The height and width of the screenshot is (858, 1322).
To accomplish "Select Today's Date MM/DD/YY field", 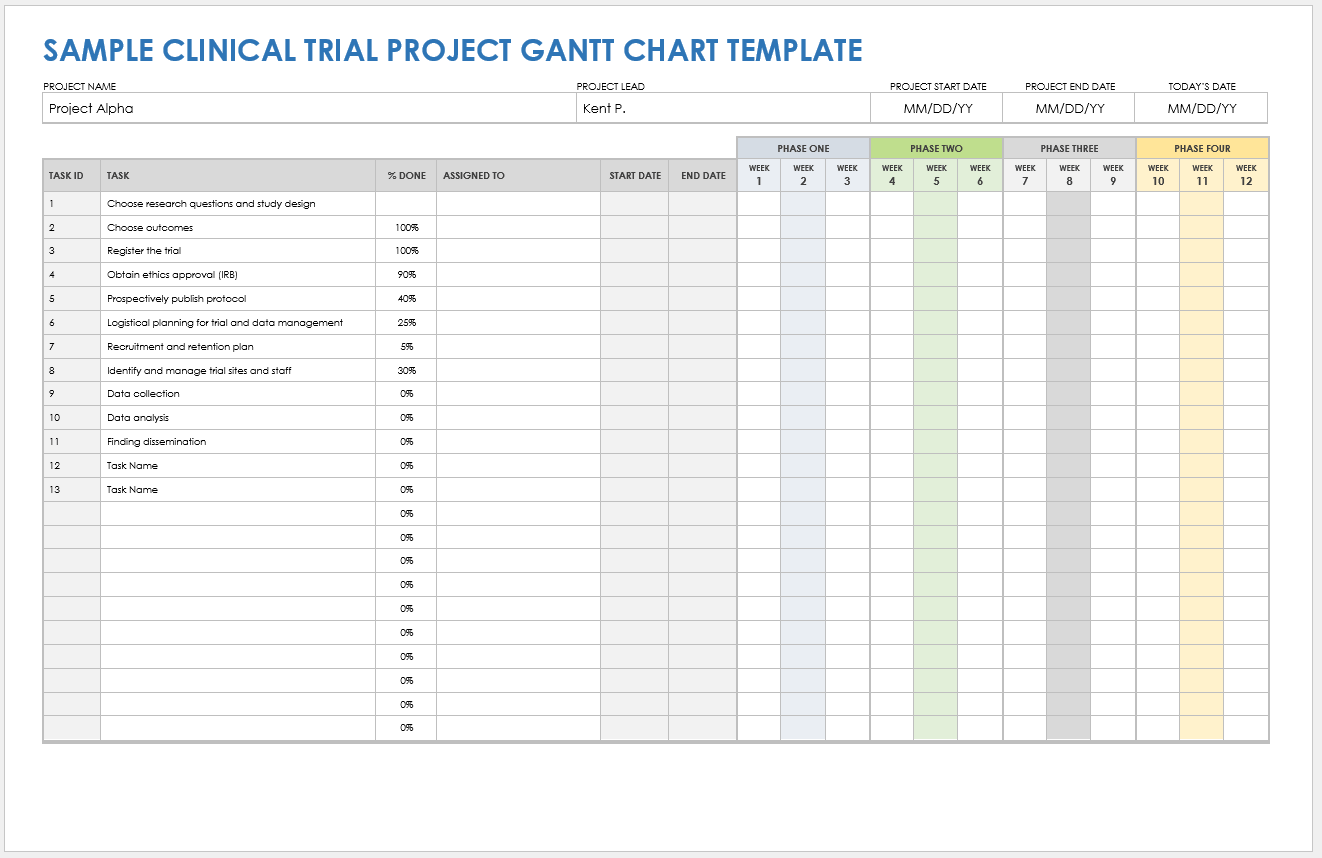I will pyautogui.click(x=1199, y=108).
